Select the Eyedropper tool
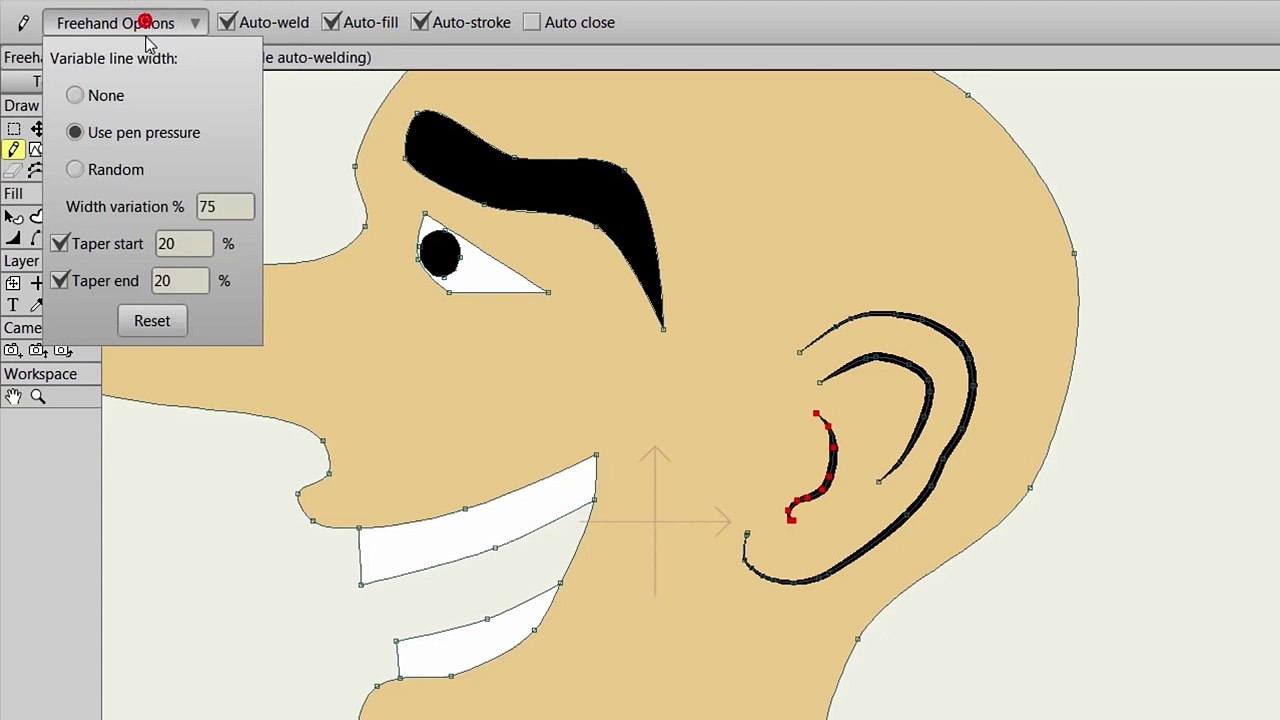1280x720 pixels. tap(36, 305)
